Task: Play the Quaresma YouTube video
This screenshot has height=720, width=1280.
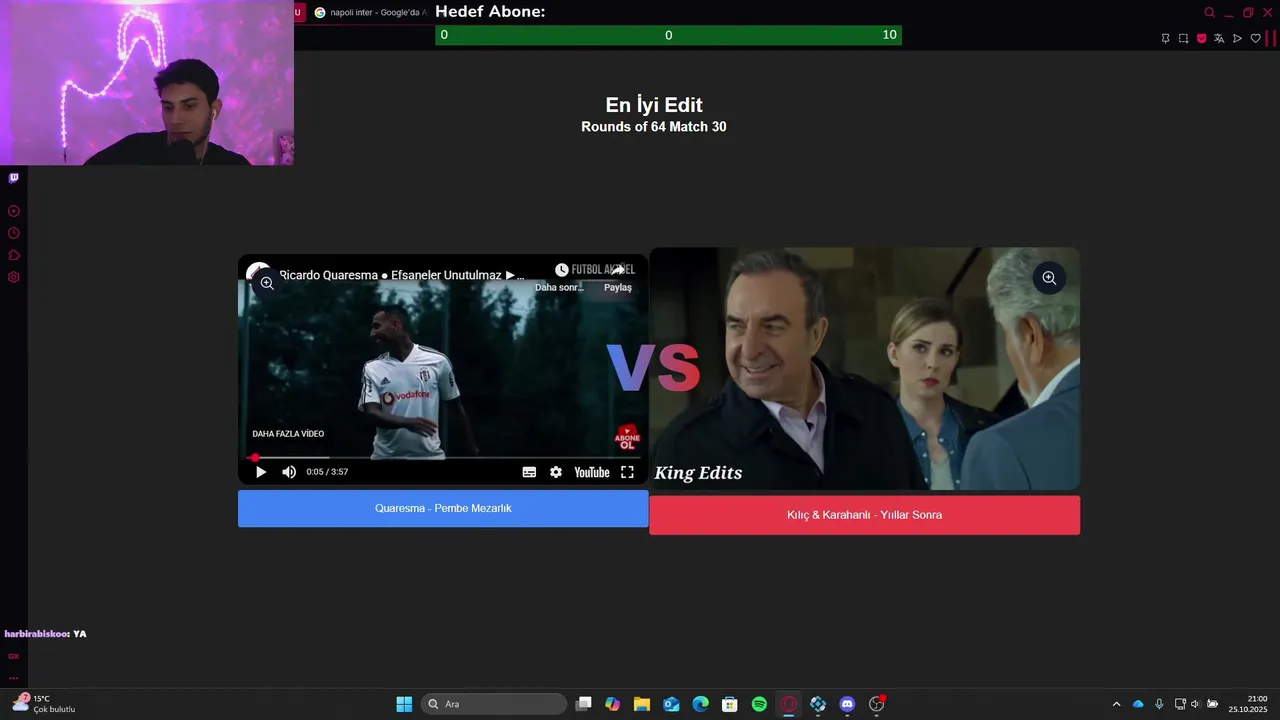Action: (x=261, y=472)
